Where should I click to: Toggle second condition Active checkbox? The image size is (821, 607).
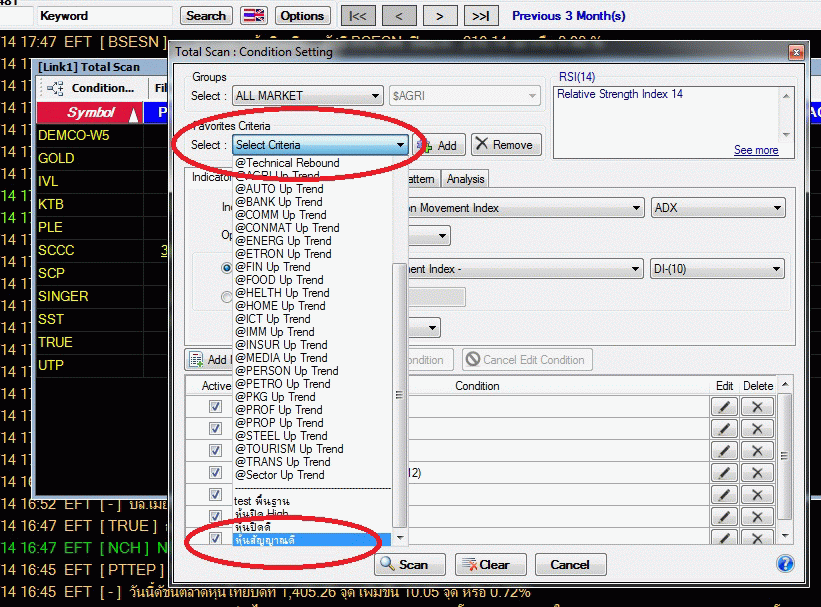[x=215, y=428]
